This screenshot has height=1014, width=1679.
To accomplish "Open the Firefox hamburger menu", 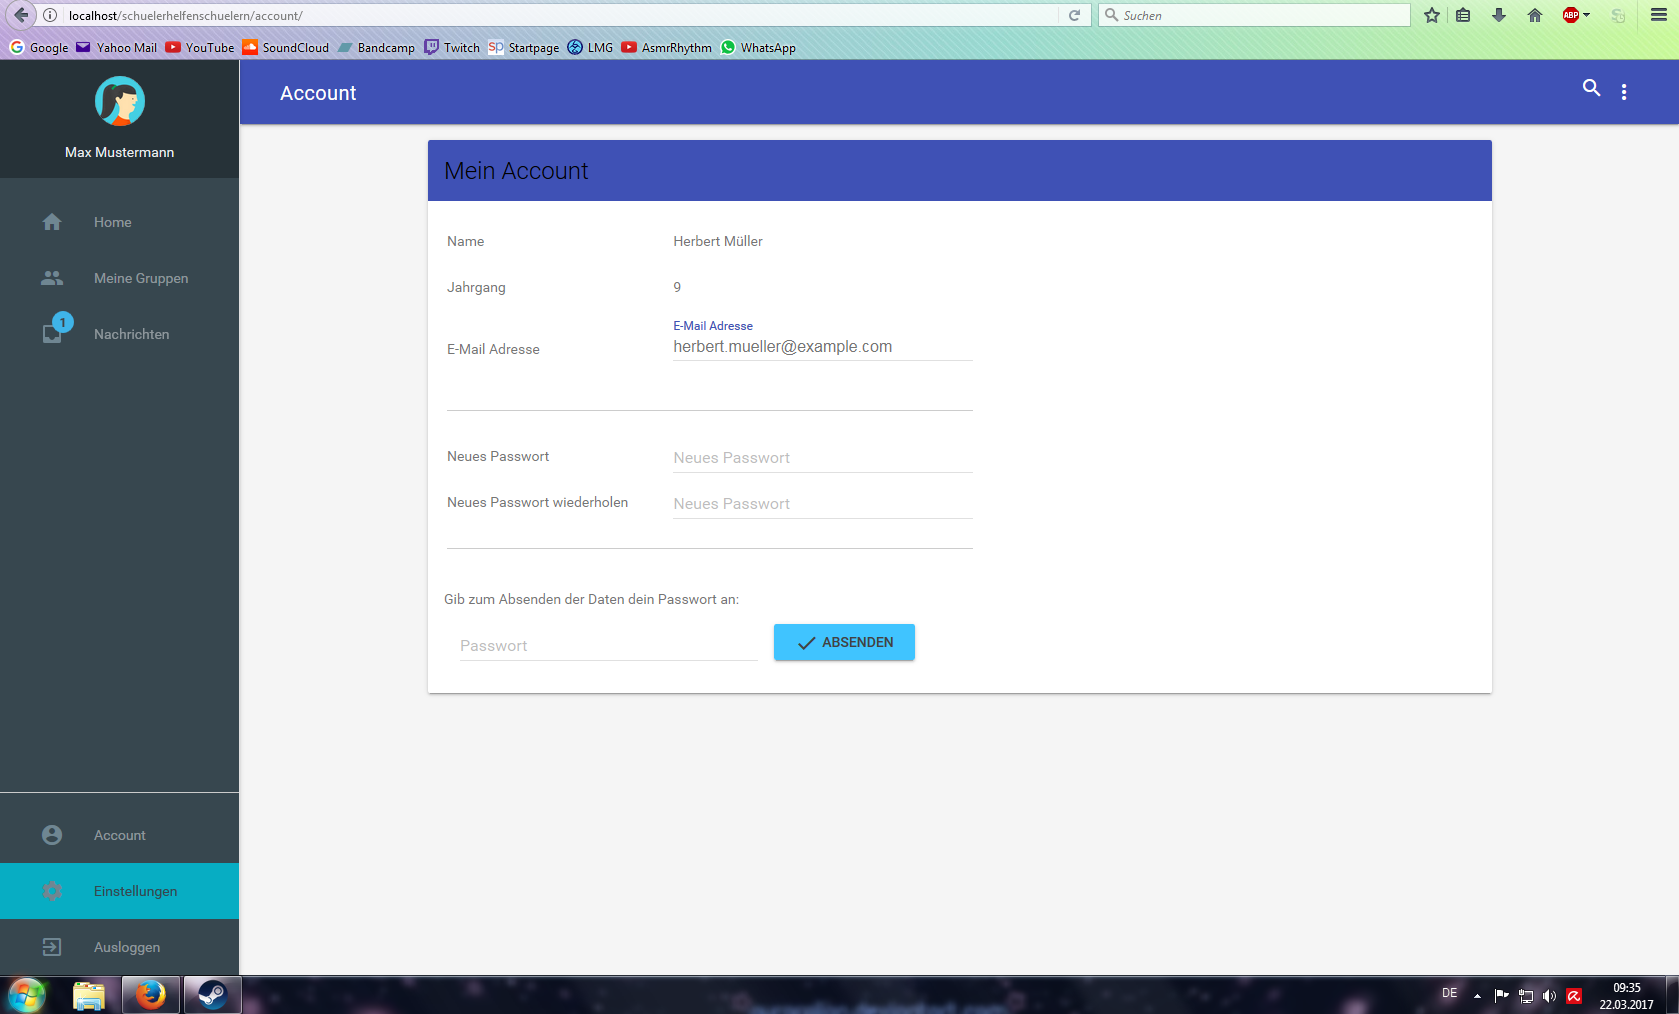I will tap(1659, 15).
